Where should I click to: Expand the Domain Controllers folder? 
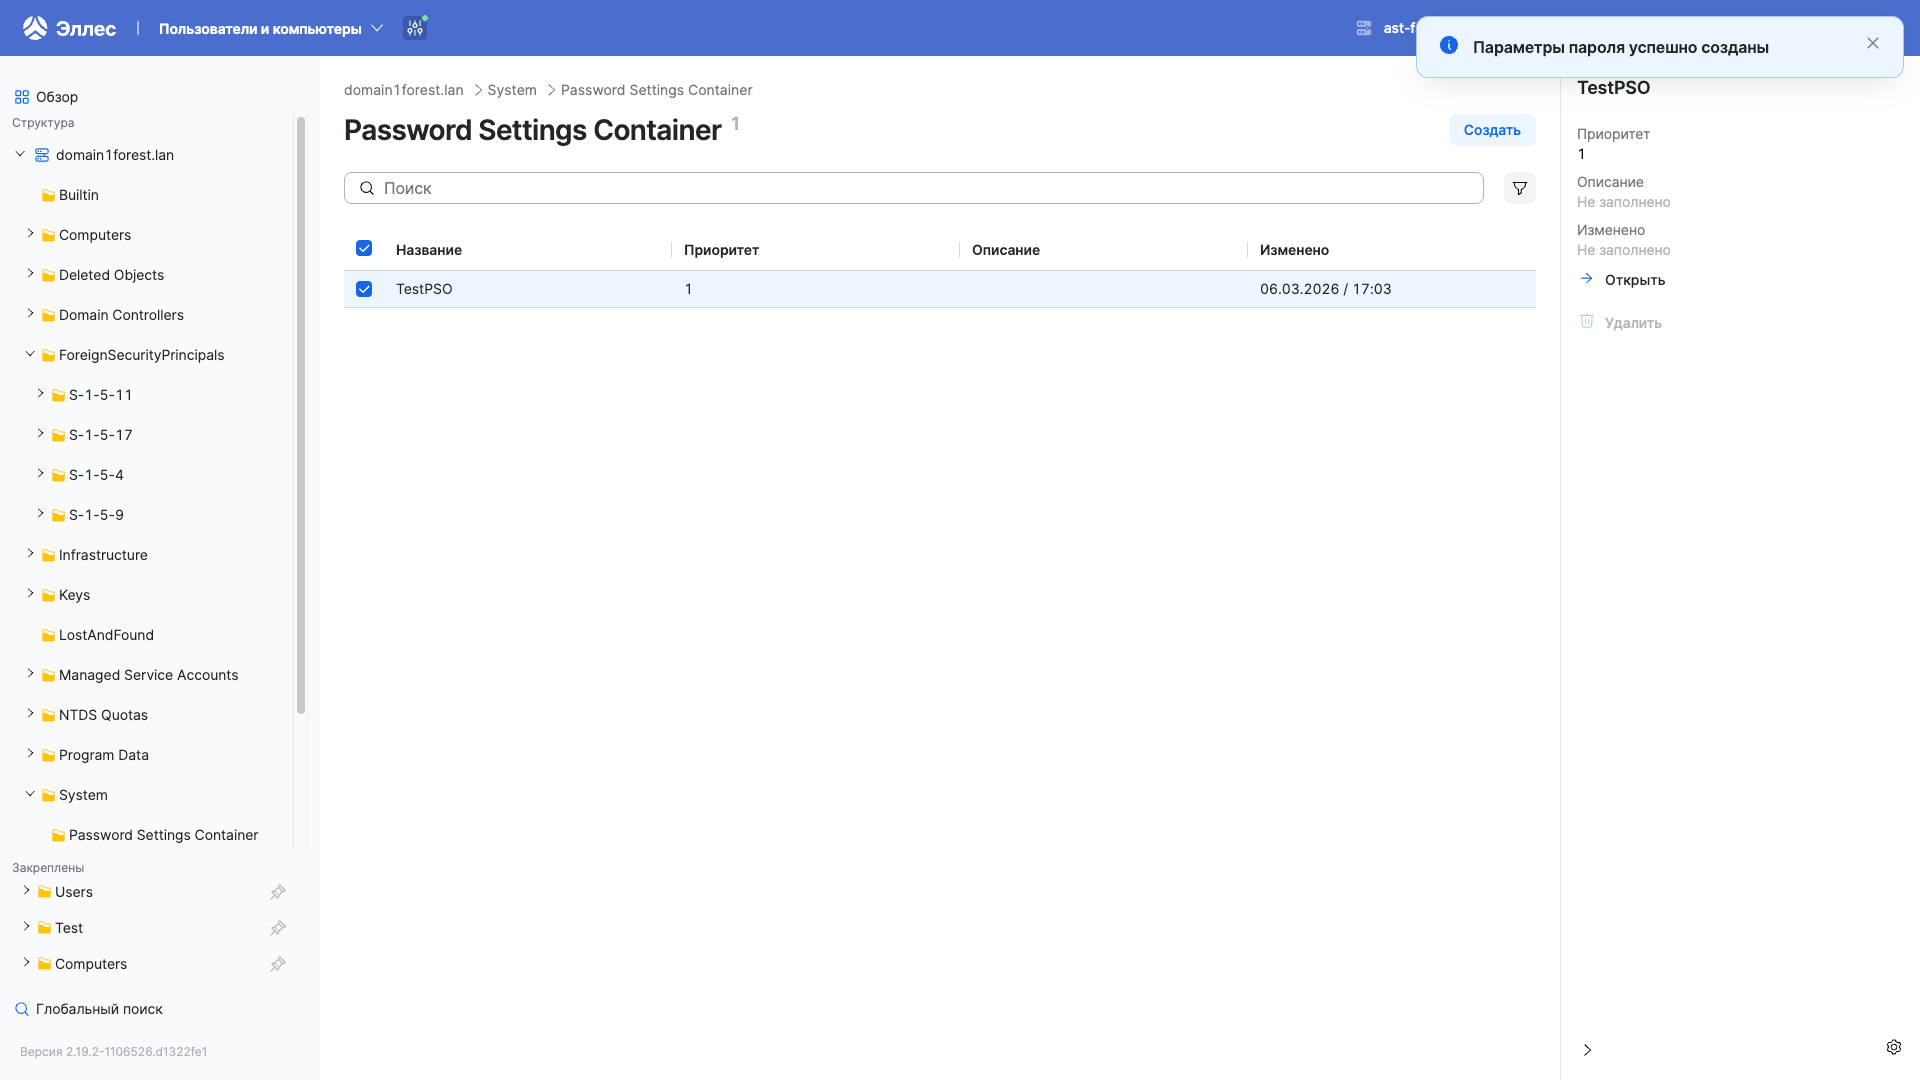(30, 314)
